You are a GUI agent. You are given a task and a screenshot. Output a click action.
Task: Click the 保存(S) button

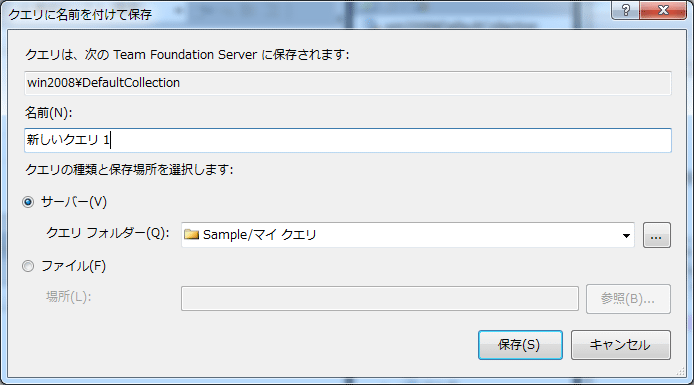click(520, 345)
